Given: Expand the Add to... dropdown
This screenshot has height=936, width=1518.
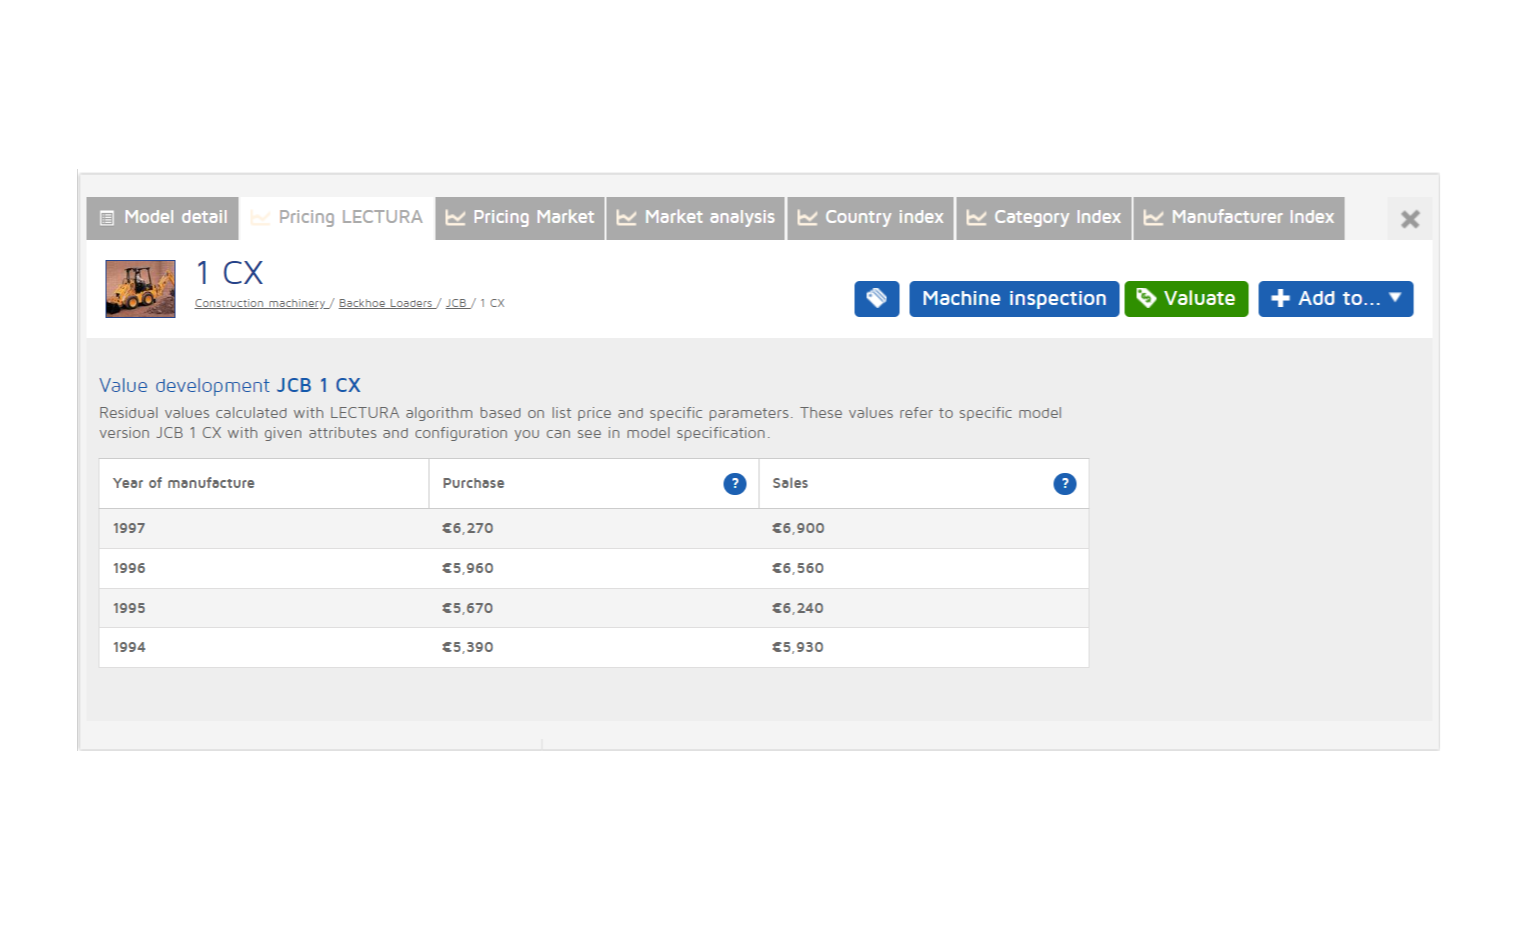Looking at the screenshot, I should (1336, 299).
